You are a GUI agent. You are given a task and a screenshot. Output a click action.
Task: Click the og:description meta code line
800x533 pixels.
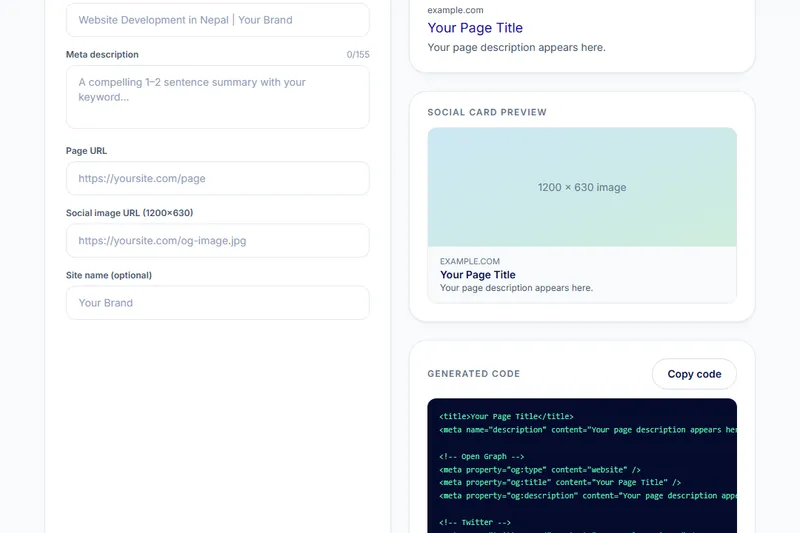(x=588, y=496)
